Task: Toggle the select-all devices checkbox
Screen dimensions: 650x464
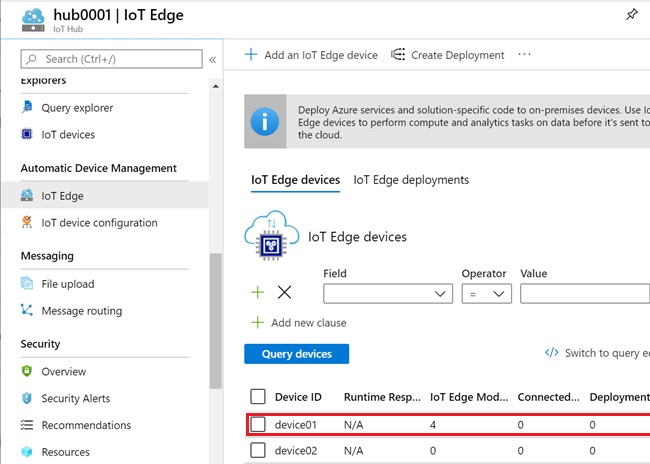Action: [258, 396]
